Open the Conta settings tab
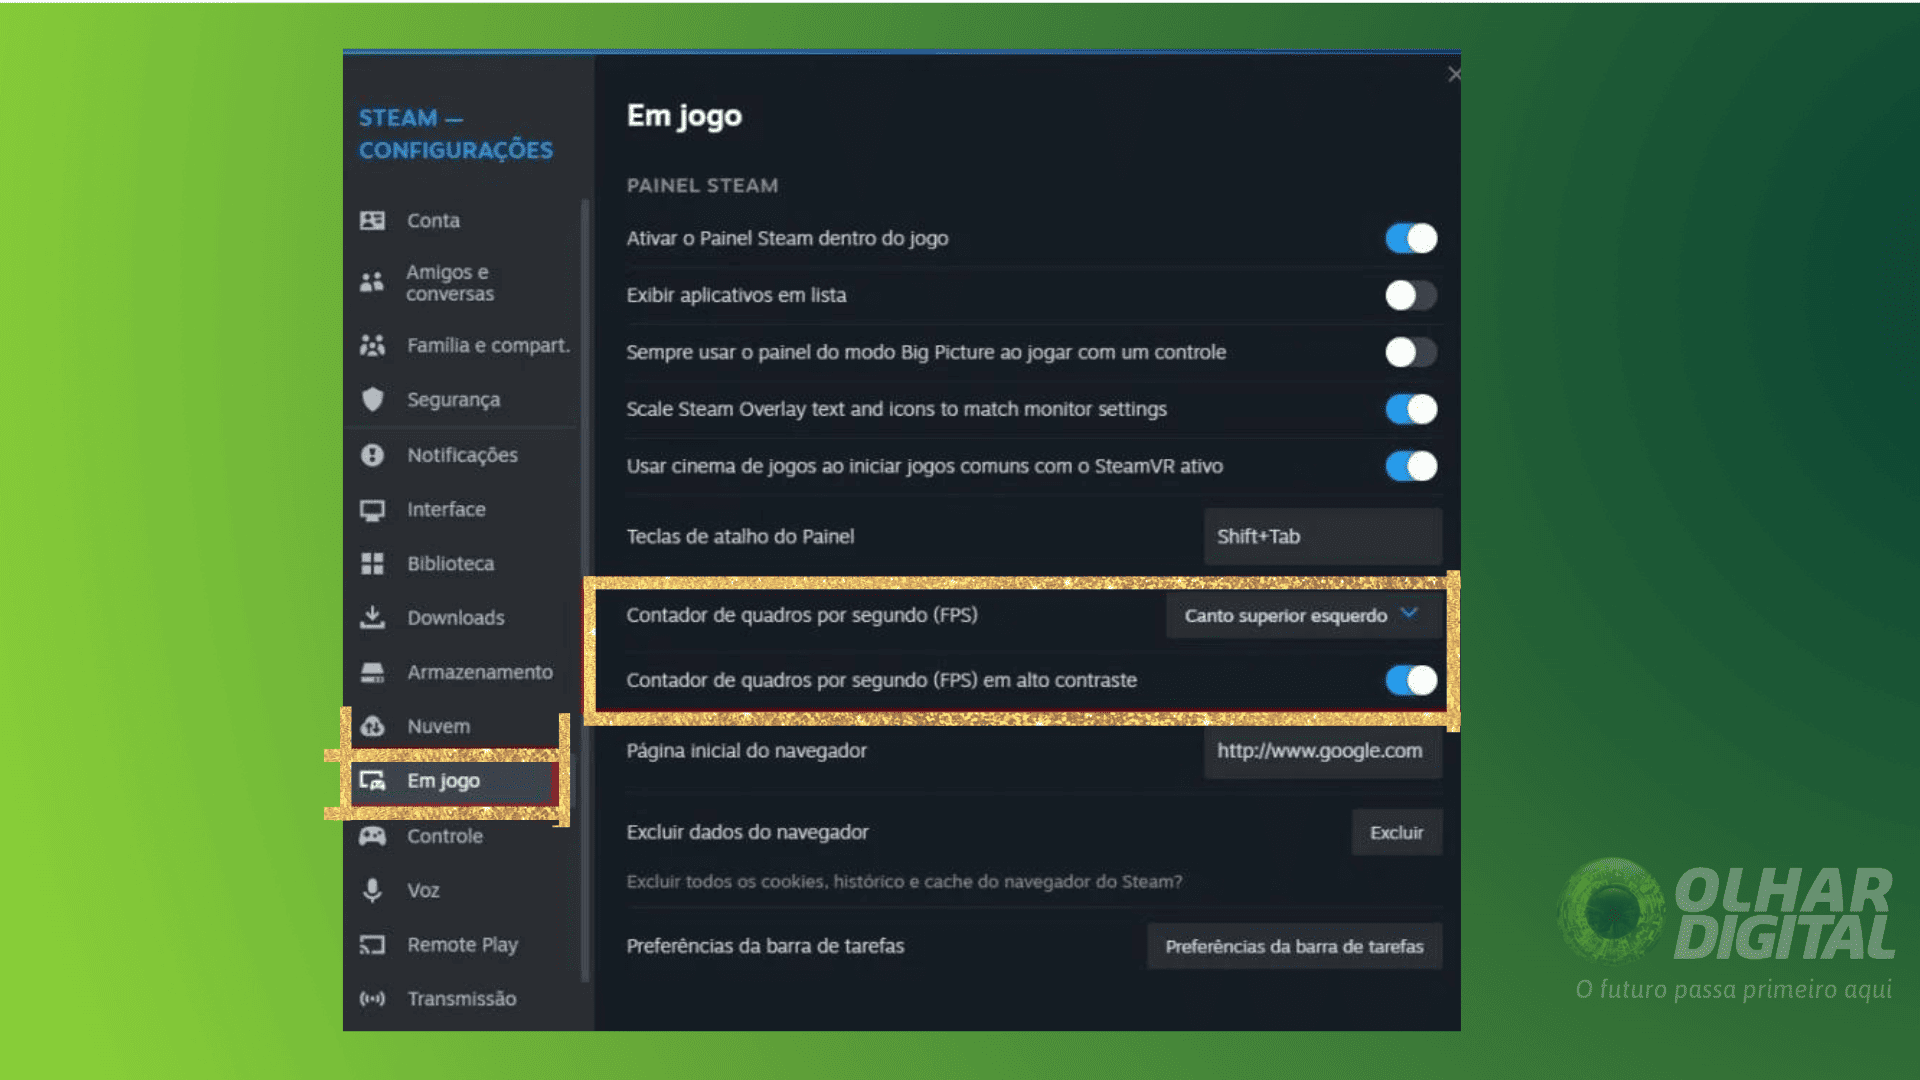This screenshot has width=1920, height=1080. 462,220
